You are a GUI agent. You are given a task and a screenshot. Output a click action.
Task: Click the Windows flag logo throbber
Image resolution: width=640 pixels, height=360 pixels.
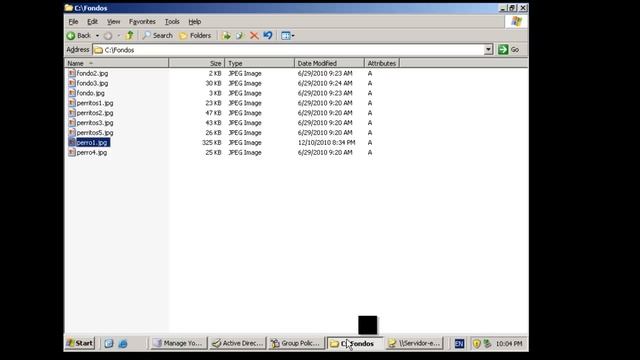click(516, 22)
